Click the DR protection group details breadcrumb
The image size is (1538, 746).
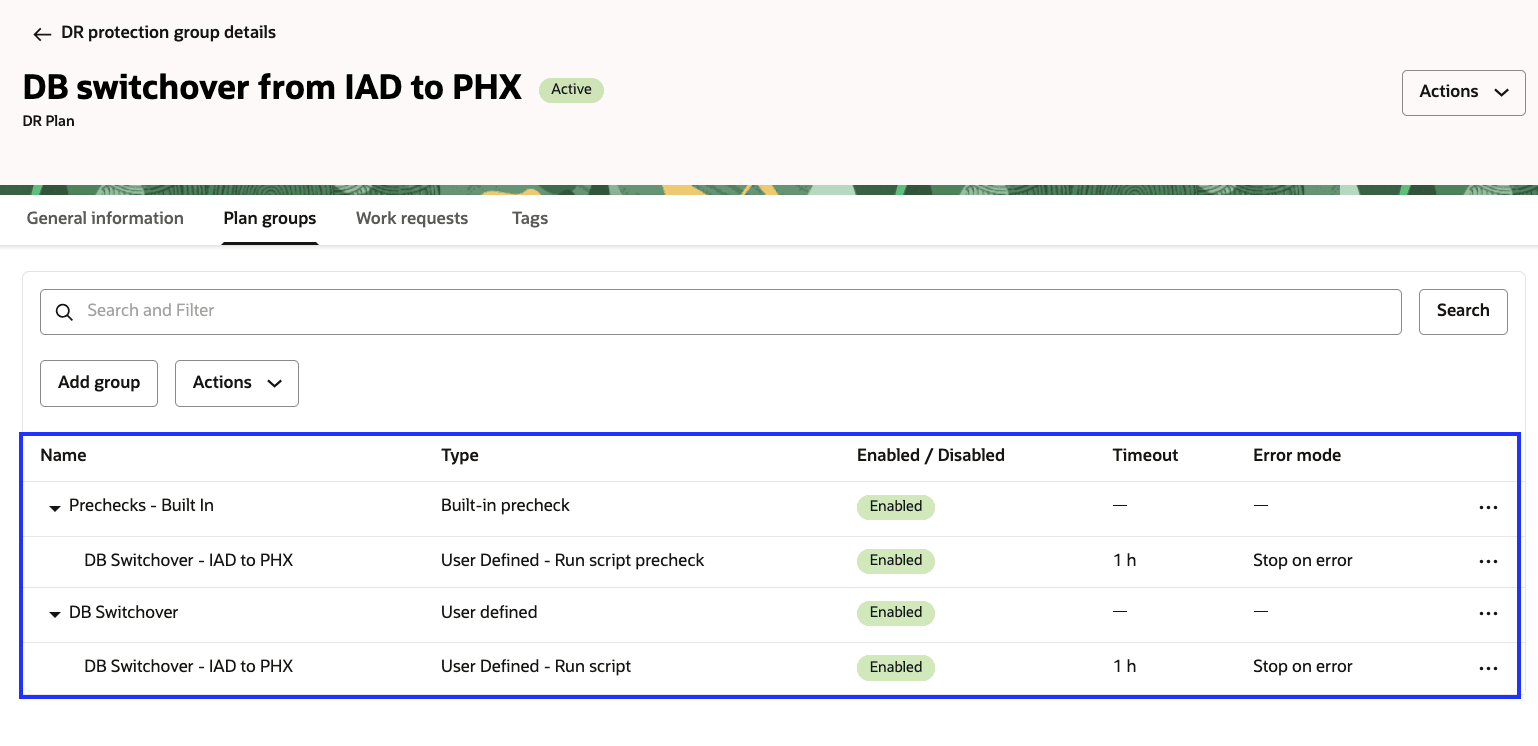pos(166,32)
